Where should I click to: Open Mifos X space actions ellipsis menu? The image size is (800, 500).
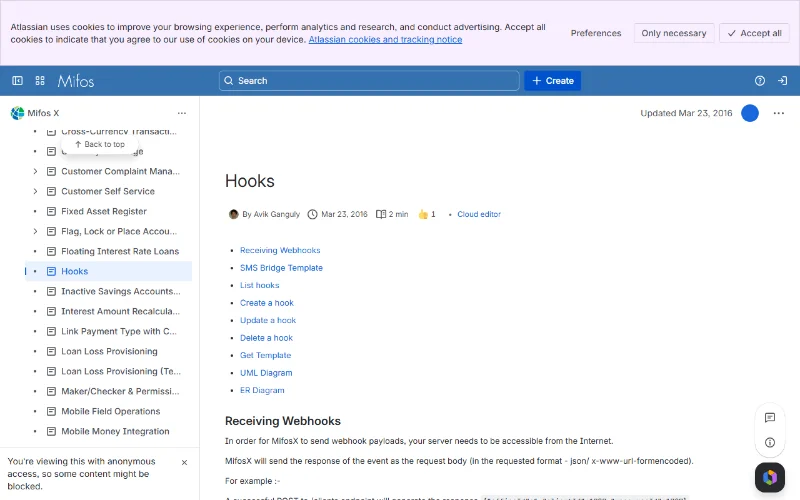182,113
